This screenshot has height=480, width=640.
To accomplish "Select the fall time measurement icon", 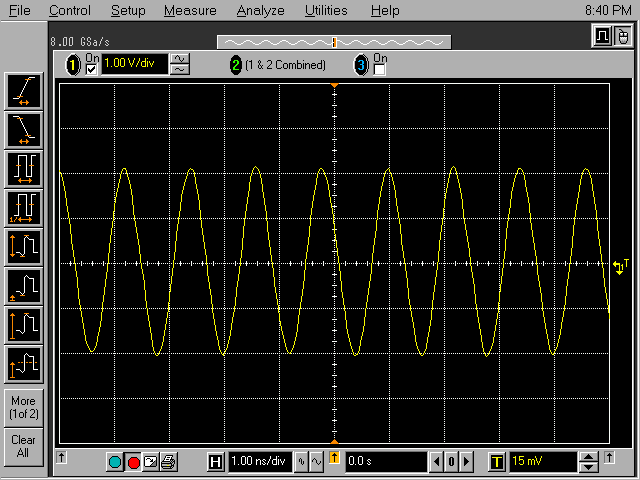I will click(x=23, y=129).
